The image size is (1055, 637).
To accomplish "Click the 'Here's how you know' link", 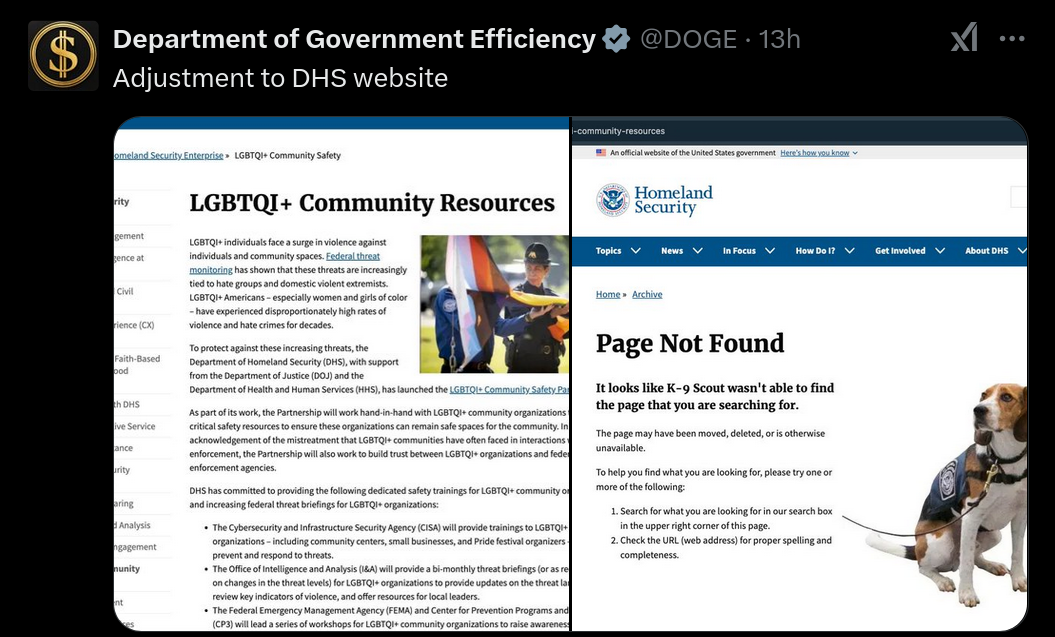I will [814, 153].
